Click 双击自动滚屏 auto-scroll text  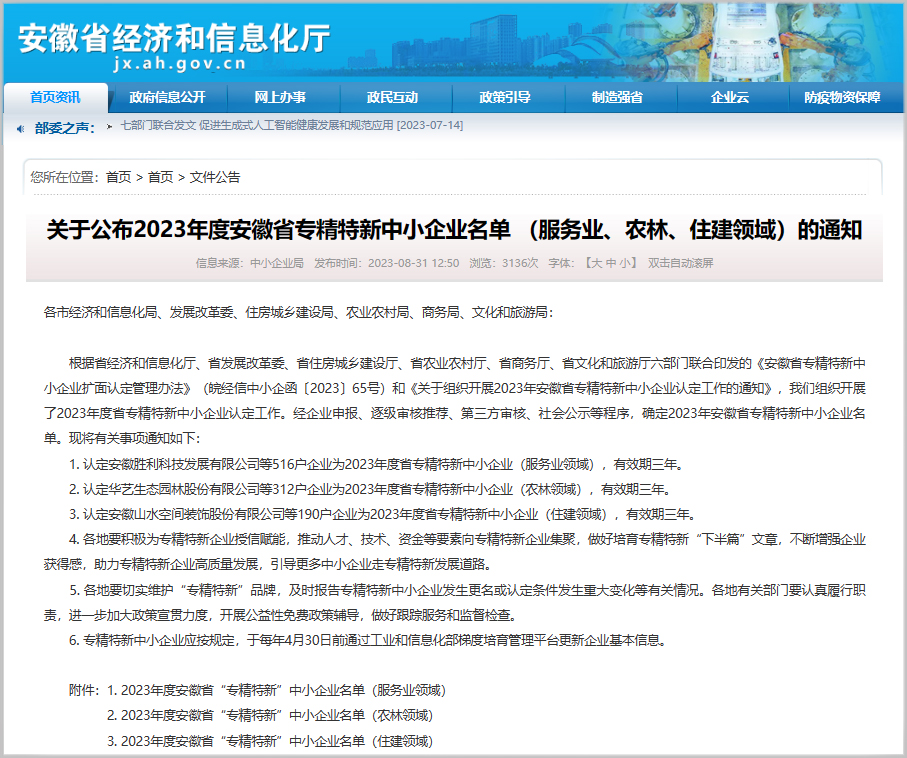coord(681,263)
